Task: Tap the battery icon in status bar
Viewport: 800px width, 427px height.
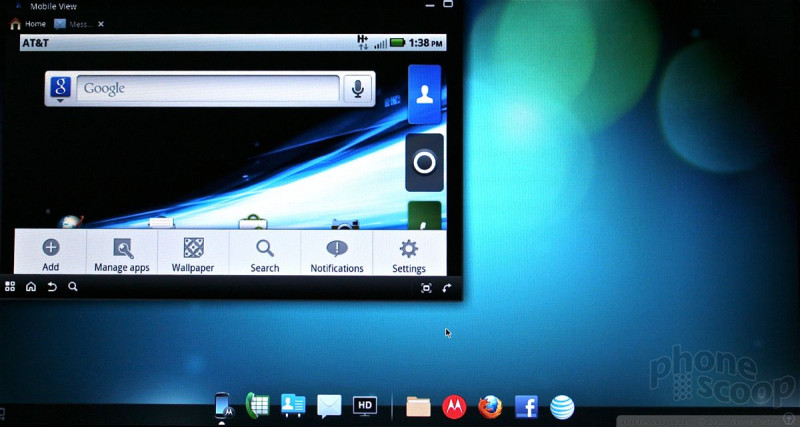Action: (397, 43)
